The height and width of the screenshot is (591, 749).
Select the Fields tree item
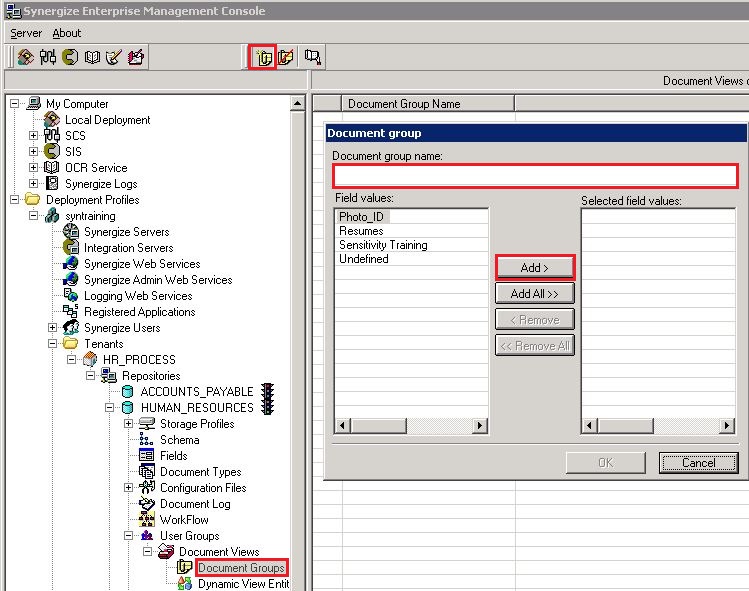point(173,455)
